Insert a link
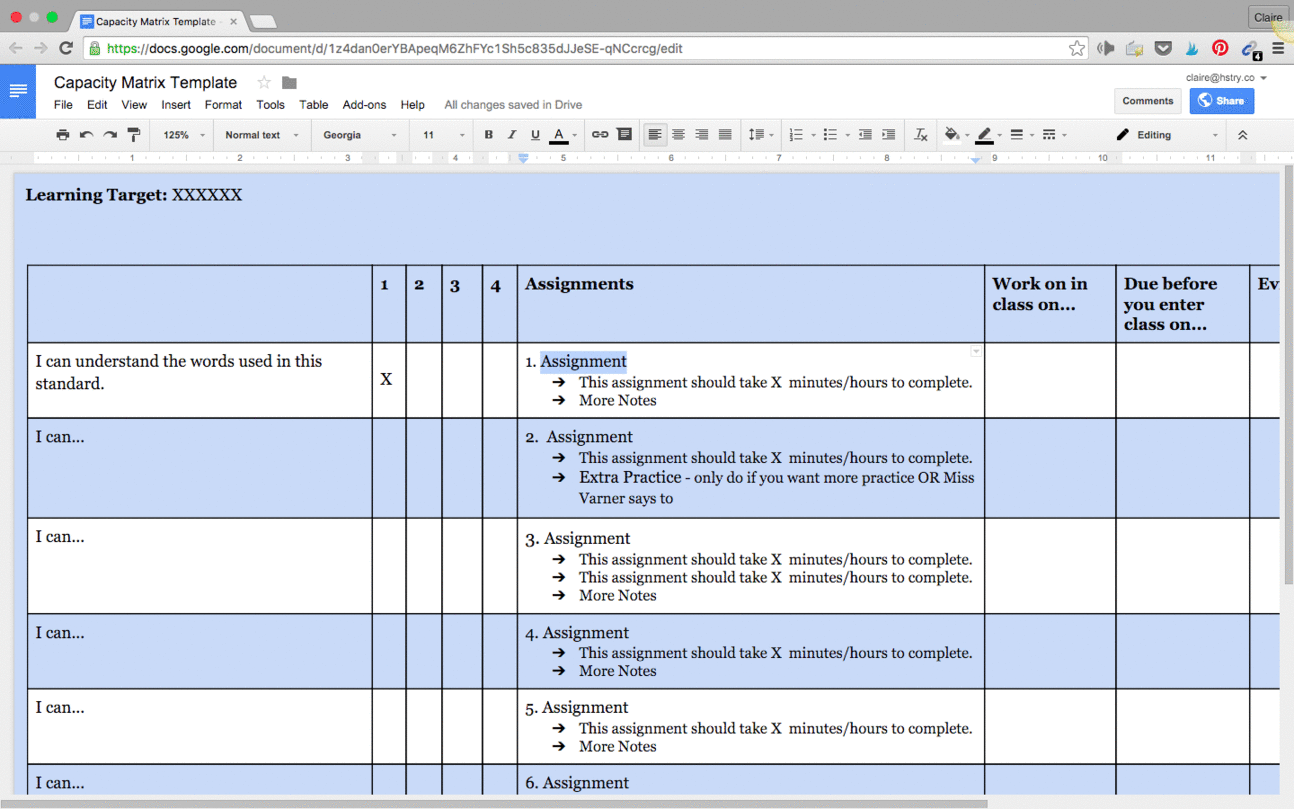 tap(599, 134)
